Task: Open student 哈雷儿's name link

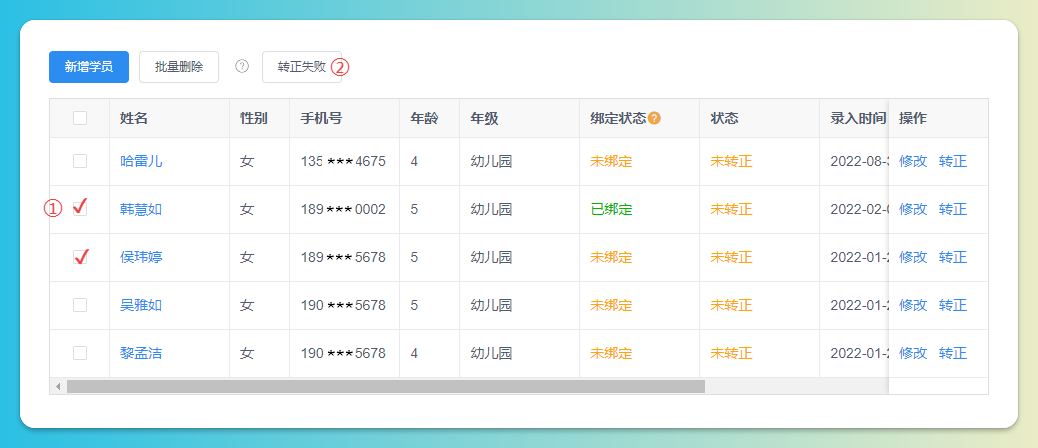Action: click(x=141, y=161)
